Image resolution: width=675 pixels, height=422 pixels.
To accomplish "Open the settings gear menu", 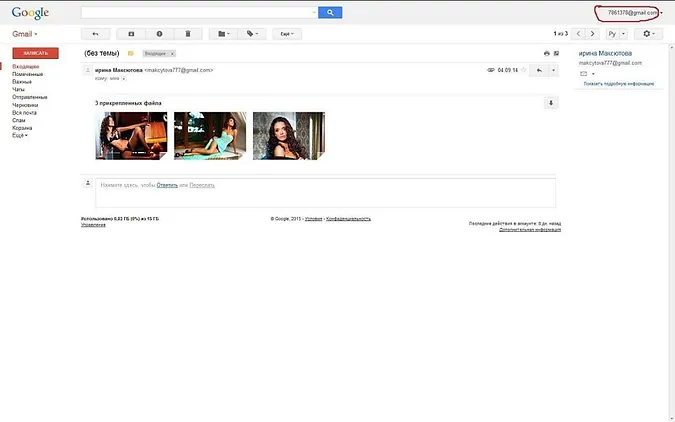I will (x=648, y=34).
